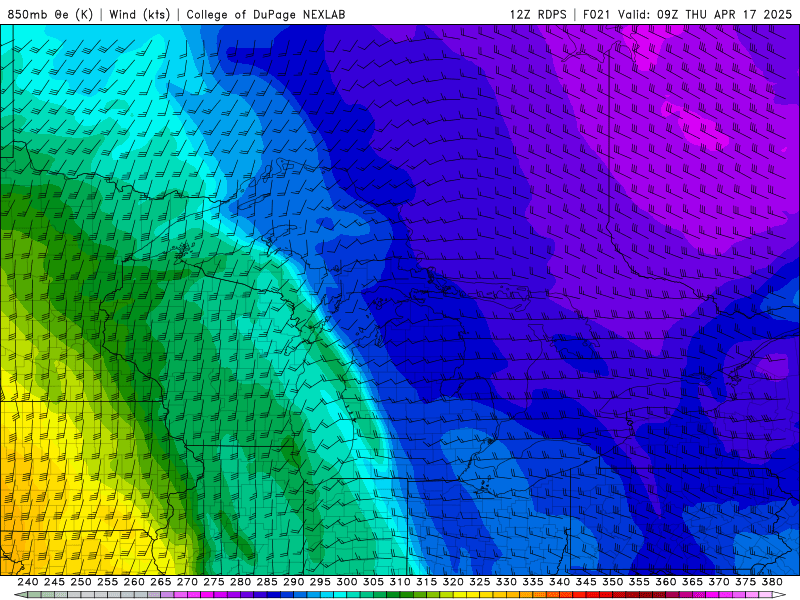Click the '850mb θe (K)' title text
The image size is (800, 600).
(x=50, y=14)
